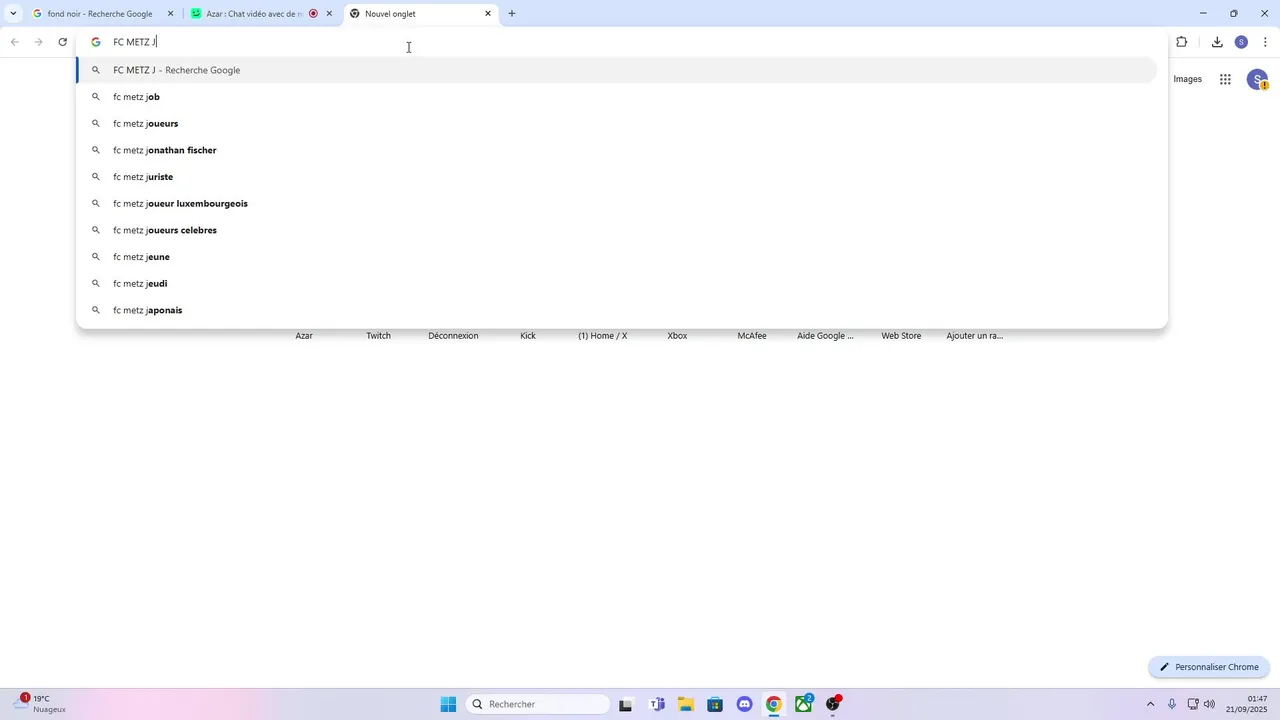Select suggestion 'fc metz jeune'
This screenshot has height=720, width=1280.
point(617,257)
